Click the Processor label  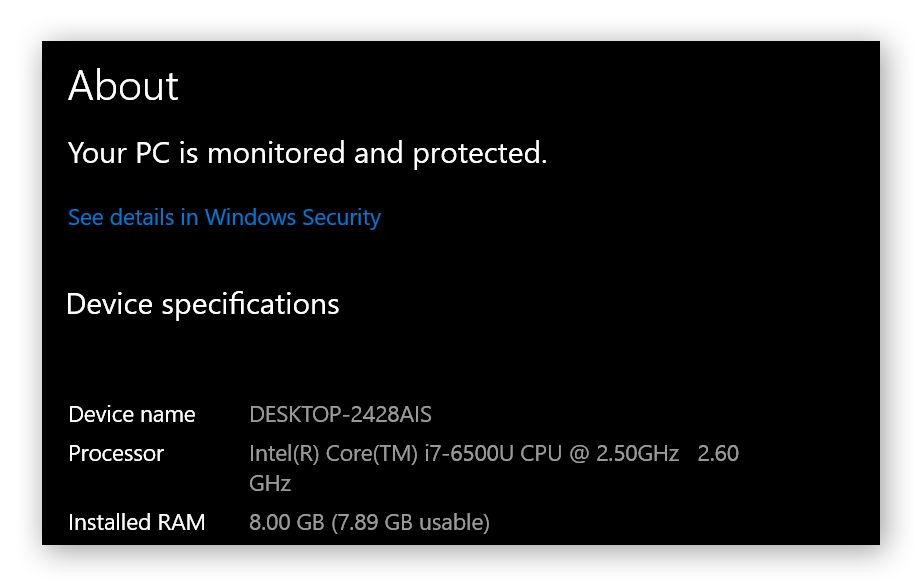point(115,453)
